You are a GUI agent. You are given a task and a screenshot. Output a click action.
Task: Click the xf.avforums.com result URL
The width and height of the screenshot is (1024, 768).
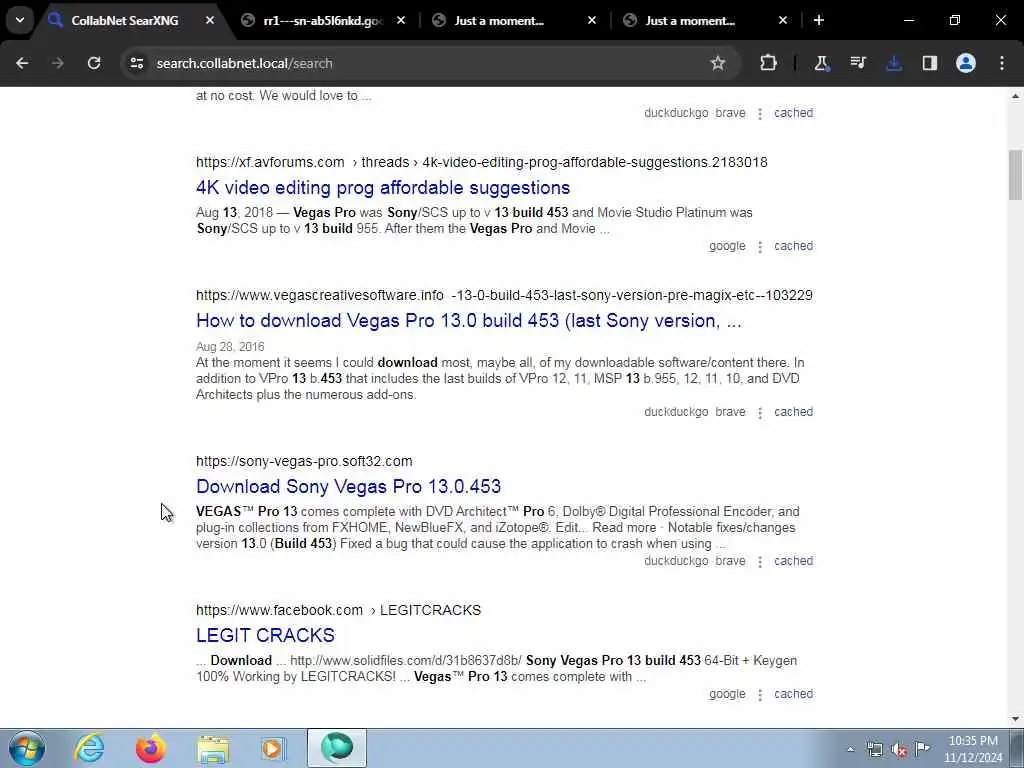(481, 162)
